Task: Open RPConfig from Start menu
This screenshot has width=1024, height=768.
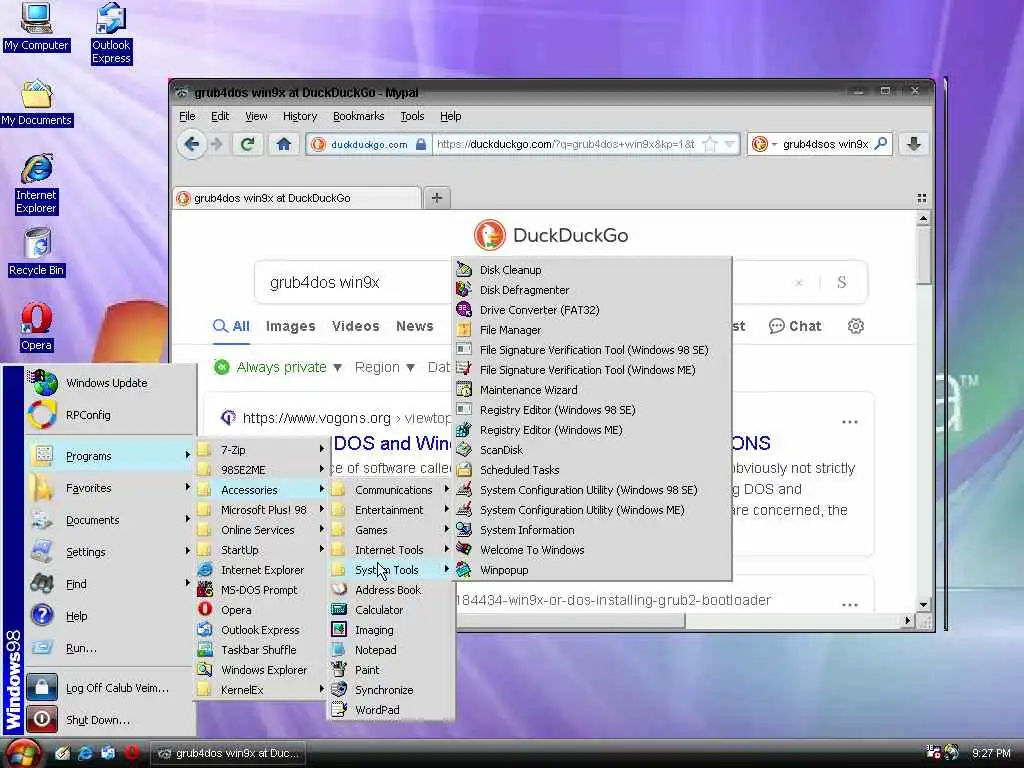Action: [110, 415]
